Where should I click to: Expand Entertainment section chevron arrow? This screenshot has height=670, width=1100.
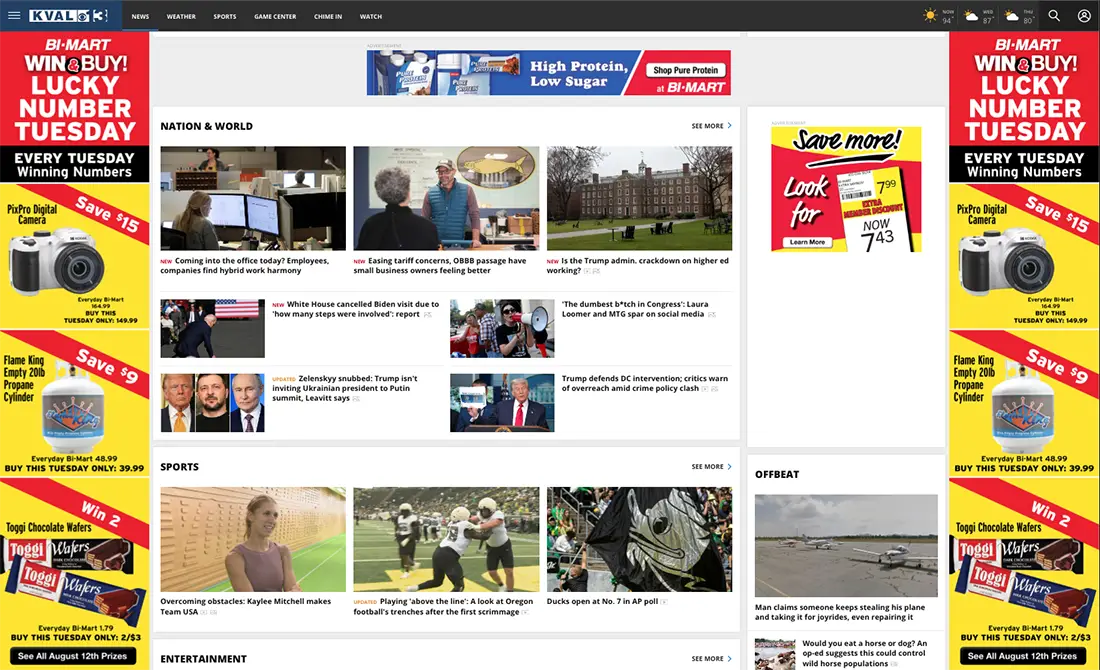(x=730, y=658)
